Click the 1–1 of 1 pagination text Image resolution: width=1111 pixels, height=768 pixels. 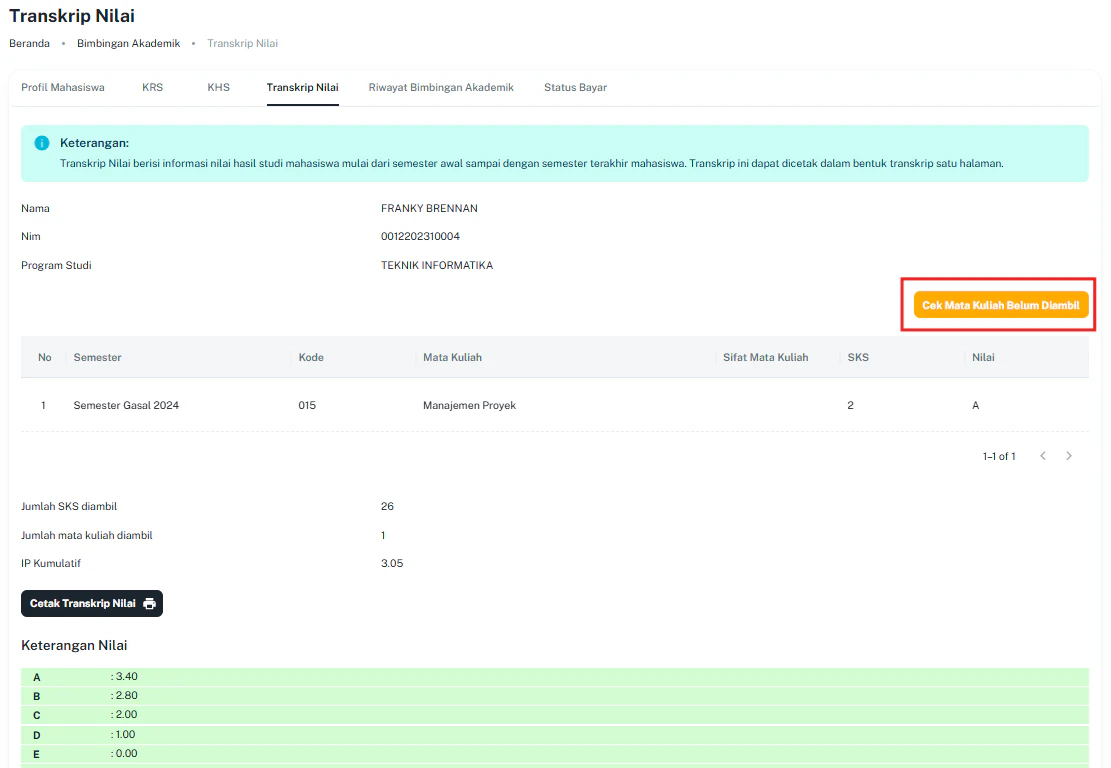pos(999,456)
